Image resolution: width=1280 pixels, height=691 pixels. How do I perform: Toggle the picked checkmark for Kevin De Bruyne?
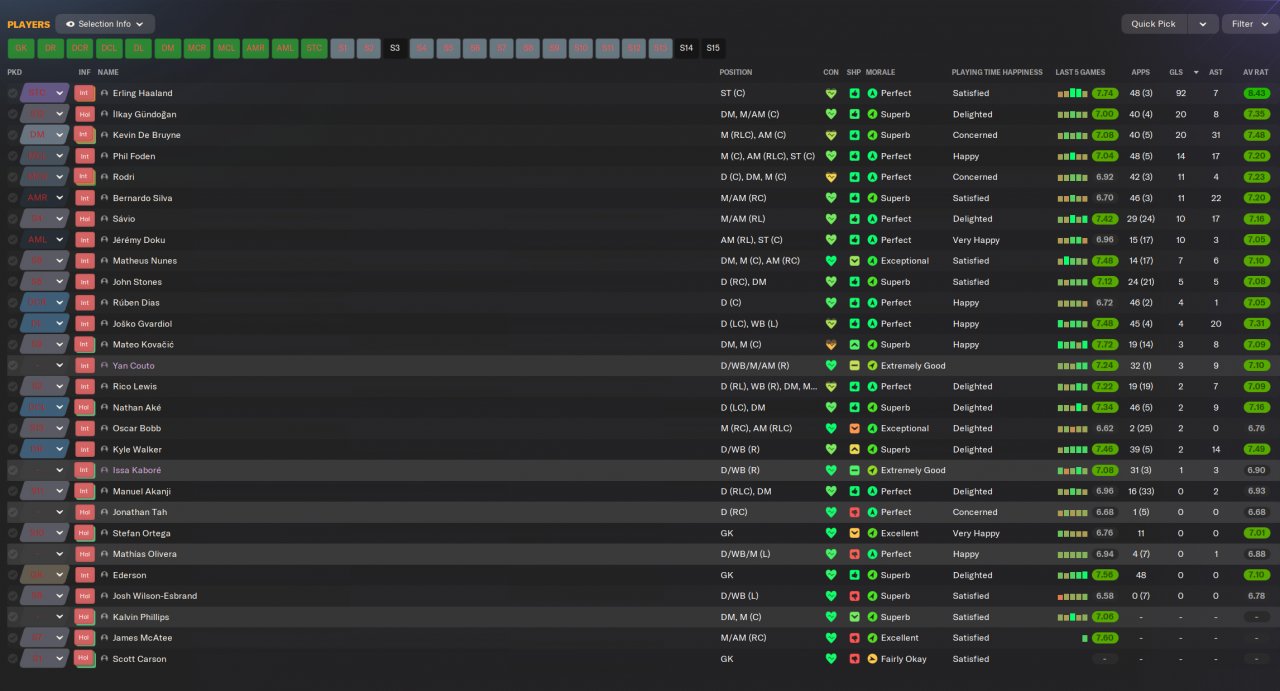tap(13, 135)
